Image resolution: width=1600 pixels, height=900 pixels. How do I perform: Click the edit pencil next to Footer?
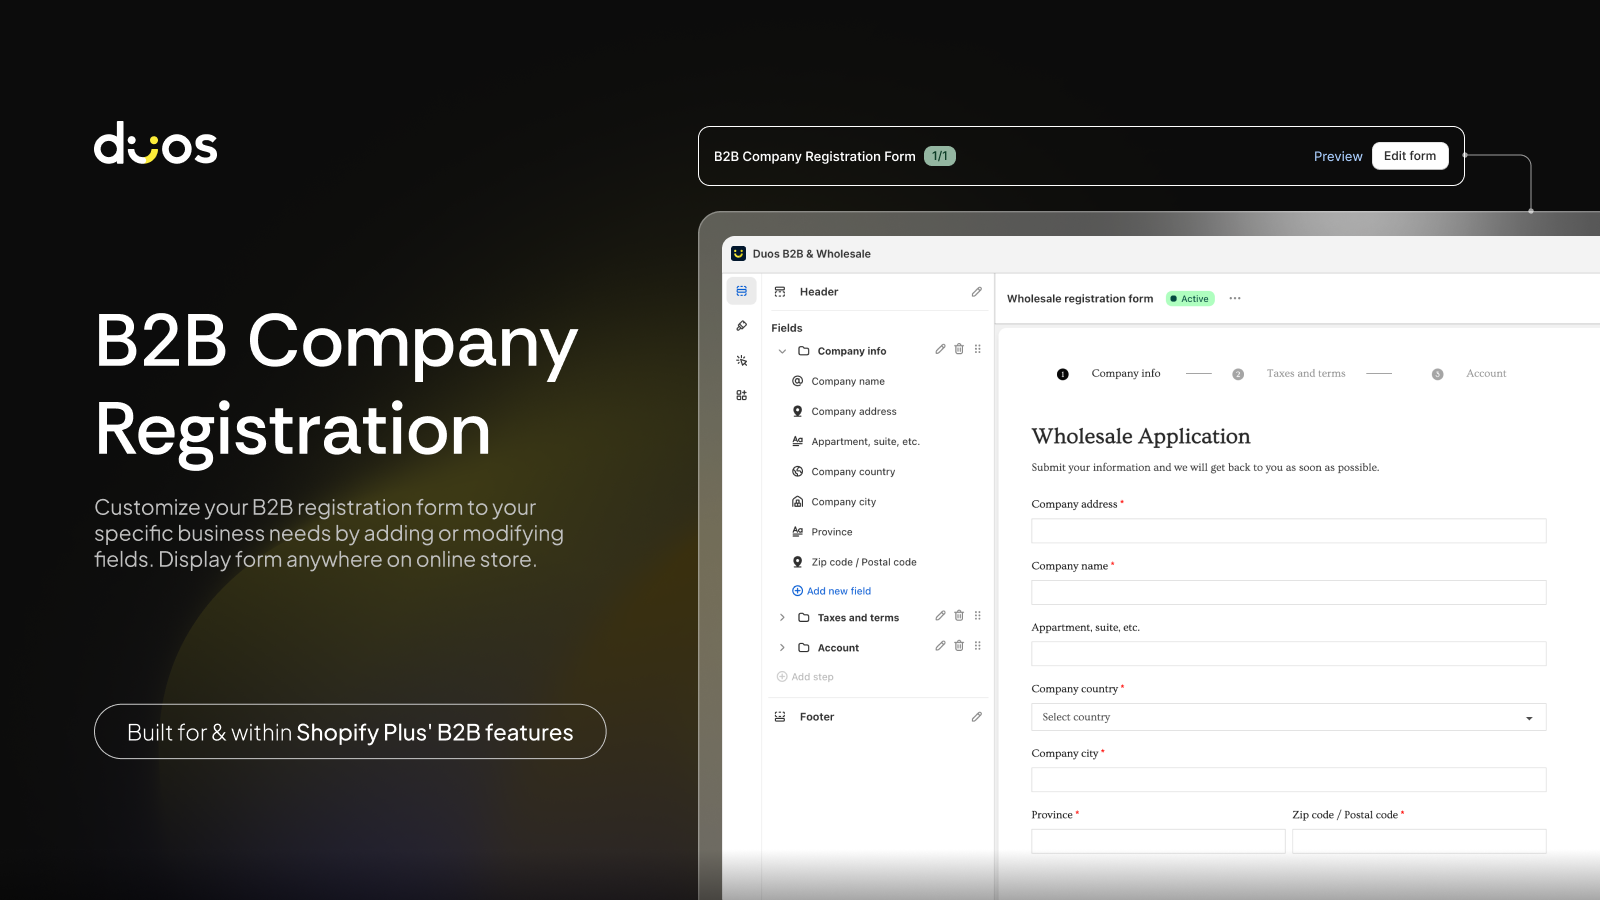977,716
